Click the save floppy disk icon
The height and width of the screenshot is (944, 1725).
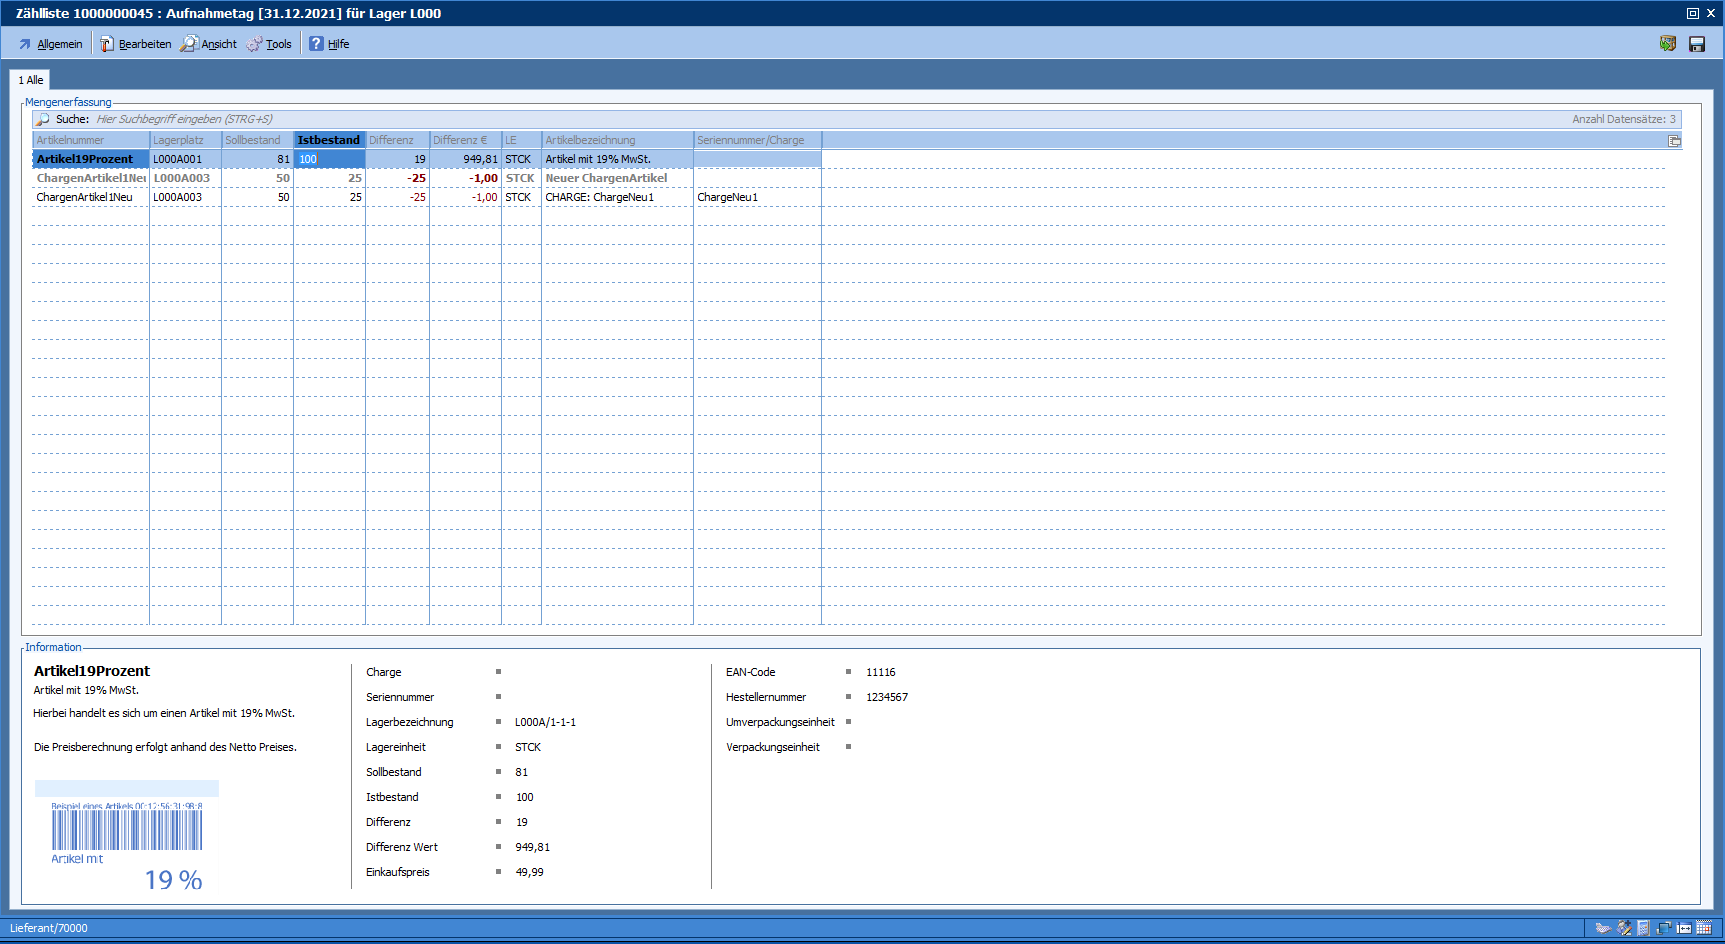click(x=1697, y=44)
